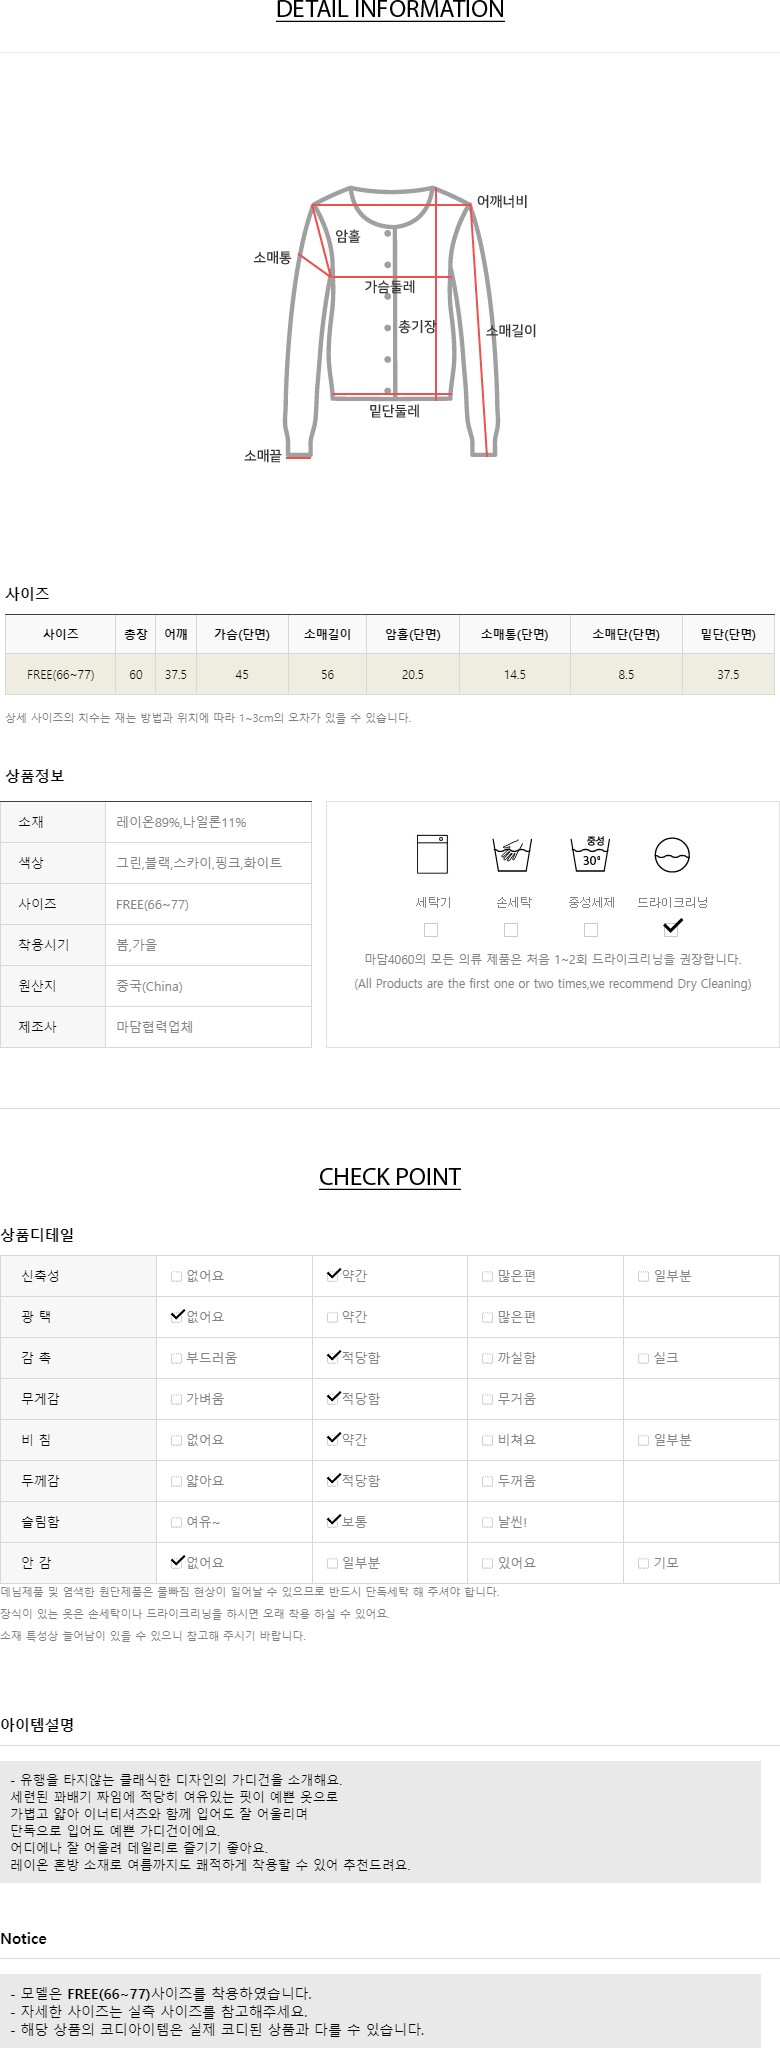Check the 중성세제 checkbox
The height and width of the screenshot is (2063, 780).
coord(591,930)
